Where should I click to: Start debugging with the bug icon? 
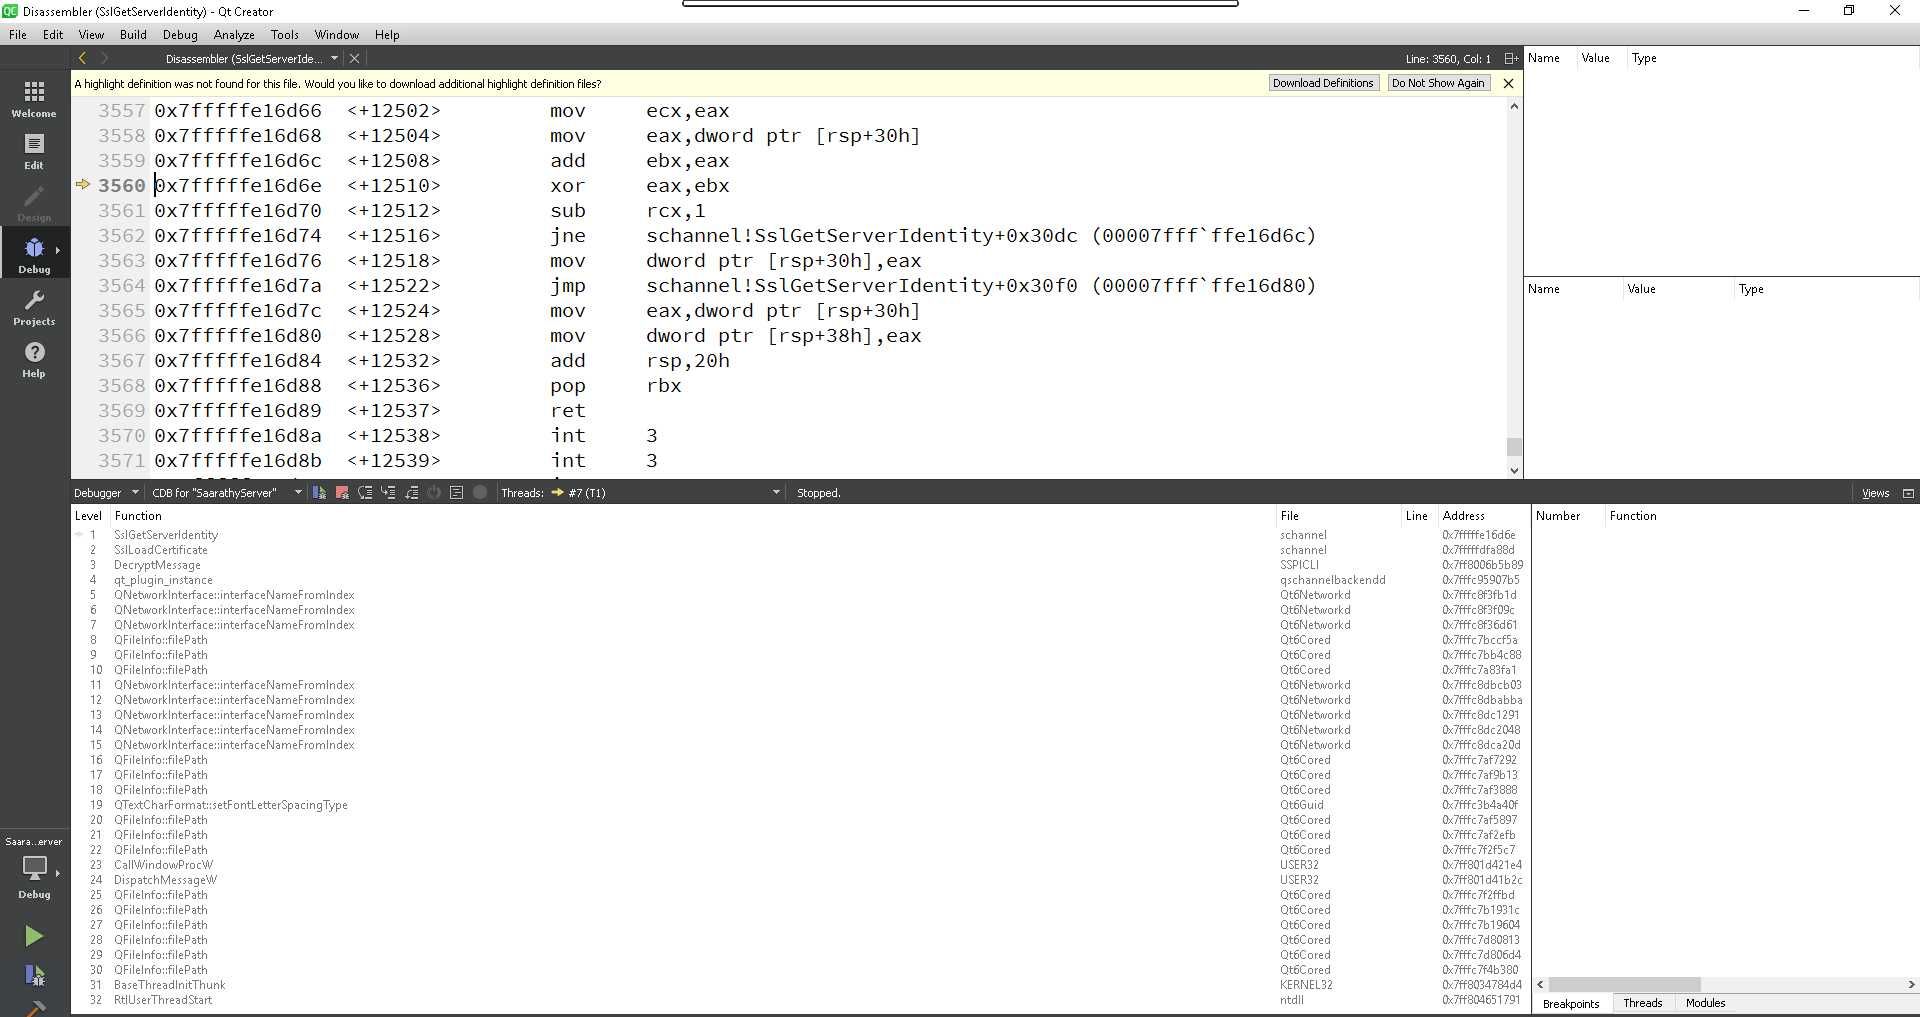34,976
